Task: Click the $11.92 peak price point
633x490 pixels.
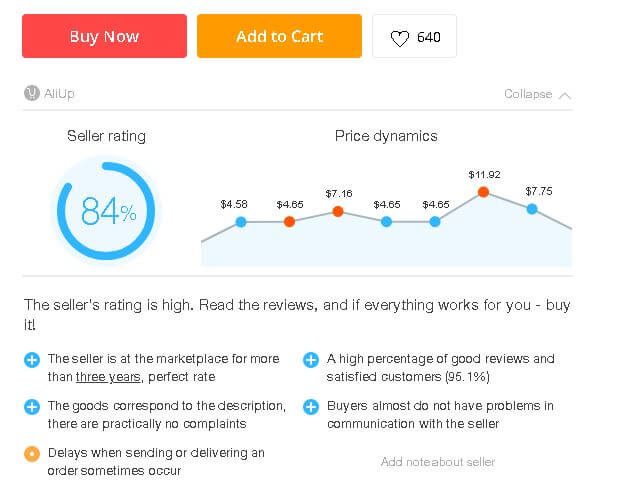Action: coord(483,191)
